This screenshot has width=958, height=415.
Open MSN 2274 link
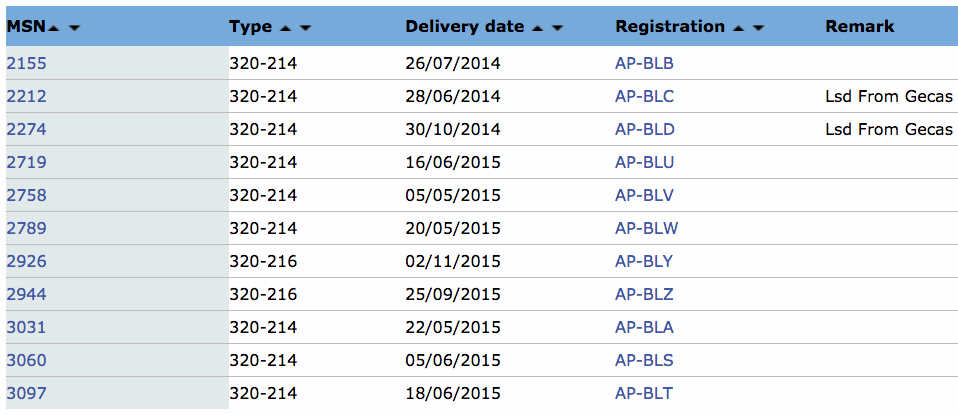(x=26, y=129)
